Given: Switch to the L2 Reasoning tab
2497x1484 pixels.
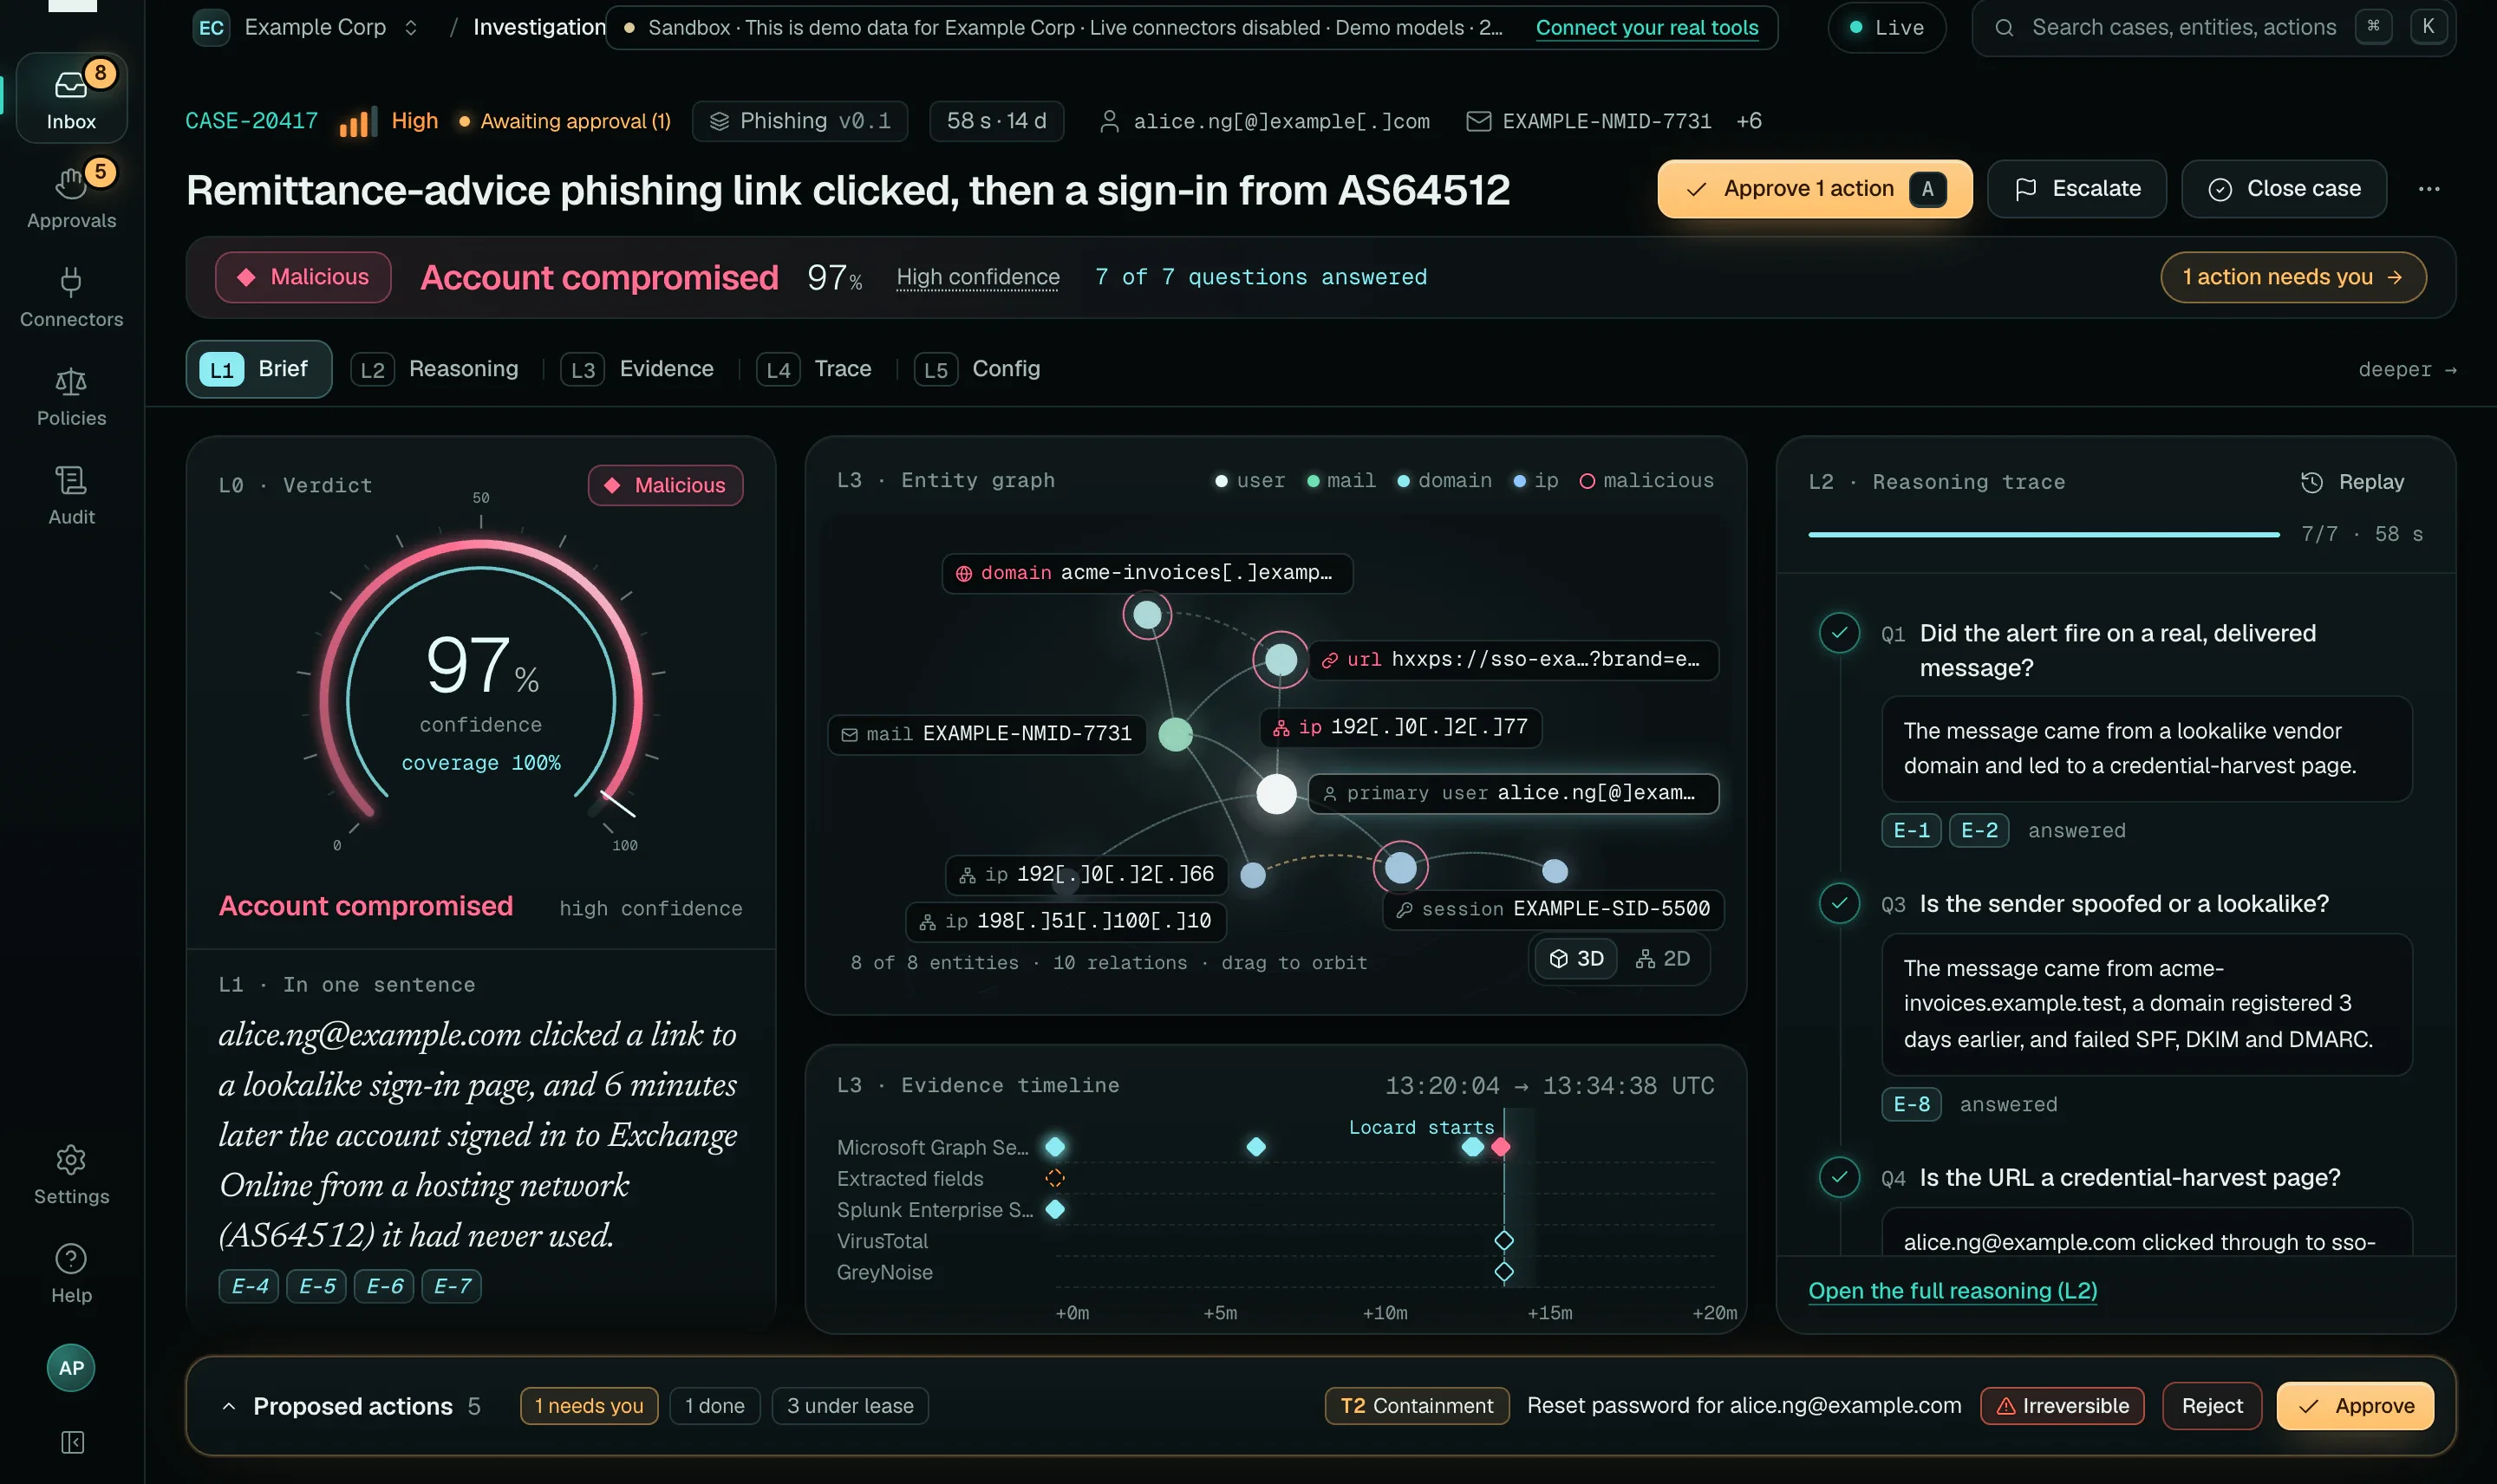Looking at the screenshot, I should pyautogui.click(x=436, y=369).
